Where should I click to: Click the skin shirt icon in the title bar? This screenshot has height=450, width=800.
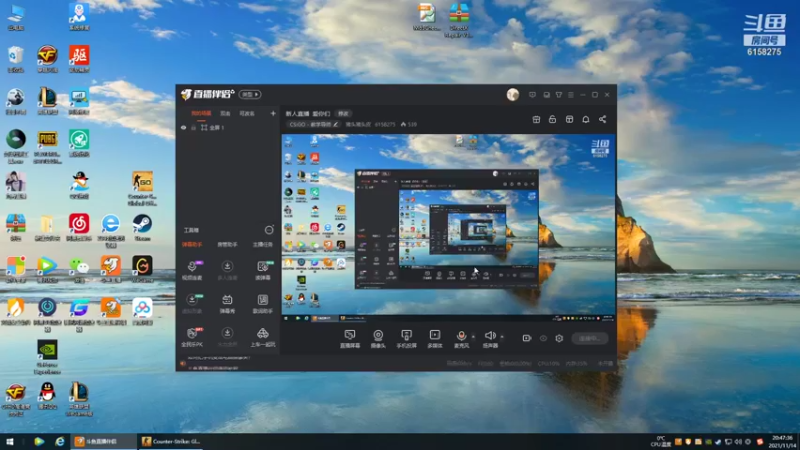(559, 95)
